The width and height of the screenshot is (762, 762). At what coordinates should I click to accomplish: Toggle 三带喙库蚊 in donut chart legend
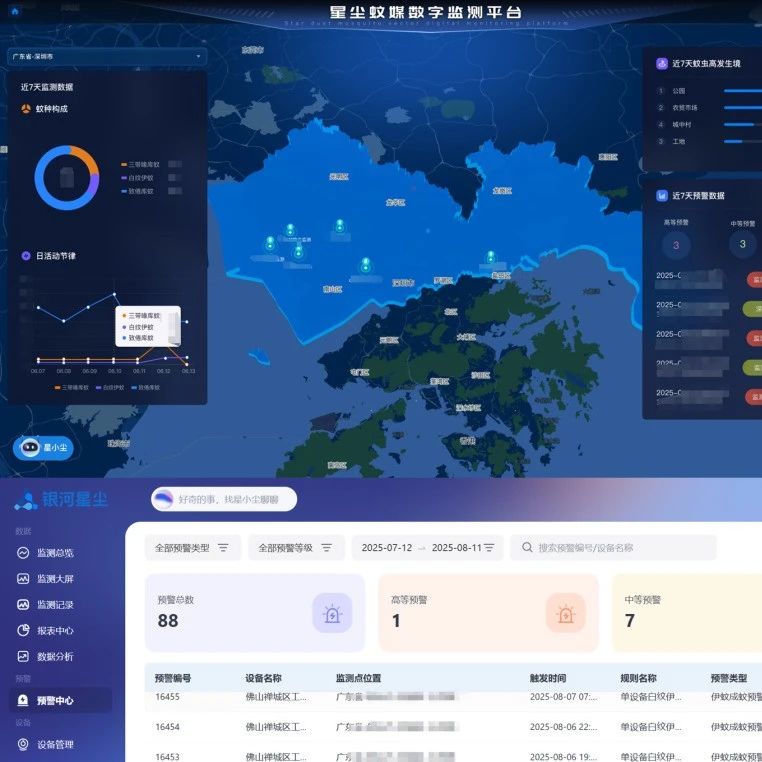point(140,165)
